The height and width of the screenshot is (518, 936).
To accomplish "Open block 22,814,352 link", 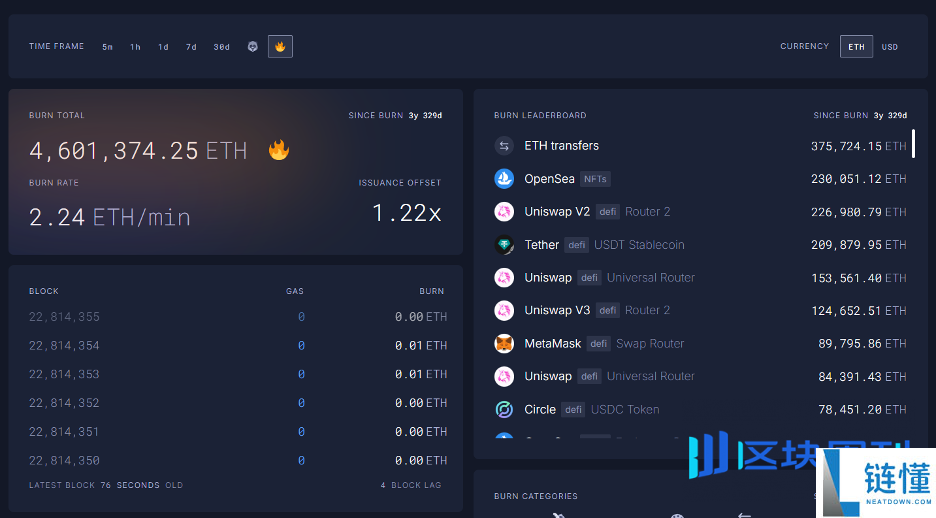I will pos(64,403).
